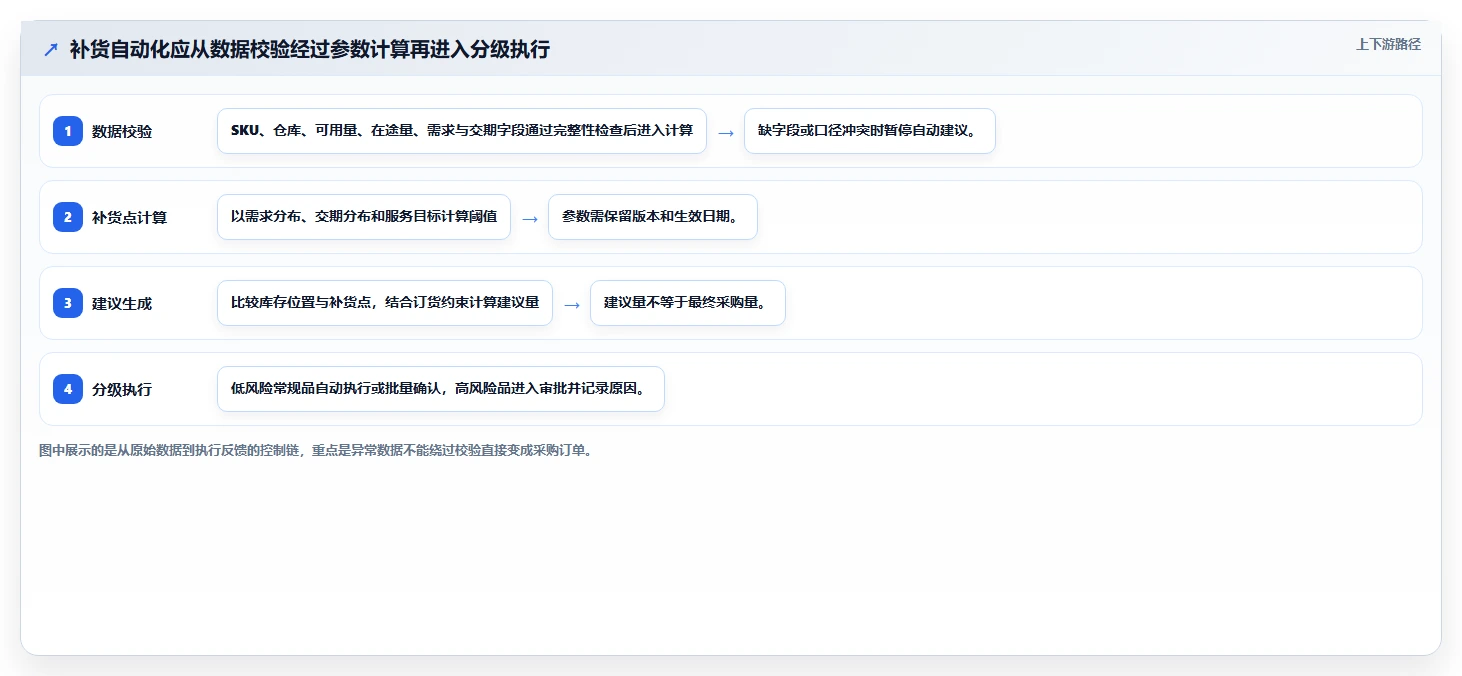Click the step 2 number badge

(x=68, y=217)
